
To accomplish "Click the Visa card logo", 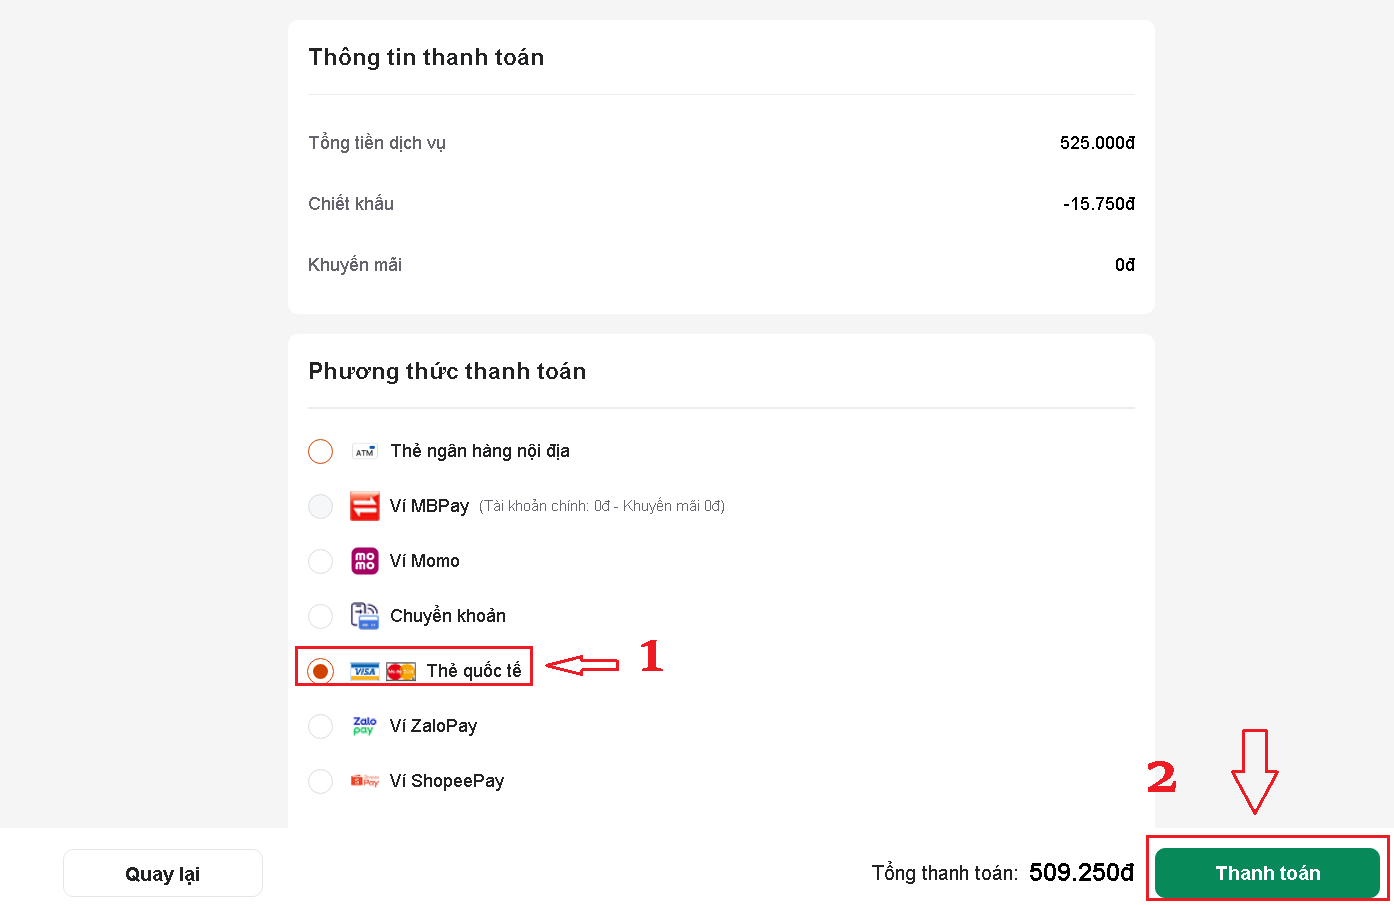I will click(x=365, y=671).
